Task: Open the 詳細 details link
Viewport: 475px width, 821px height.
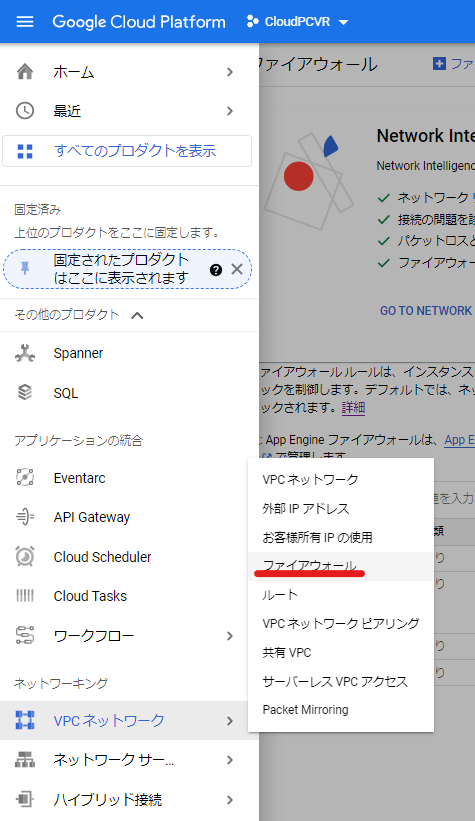Action: [x=354, y=407]
